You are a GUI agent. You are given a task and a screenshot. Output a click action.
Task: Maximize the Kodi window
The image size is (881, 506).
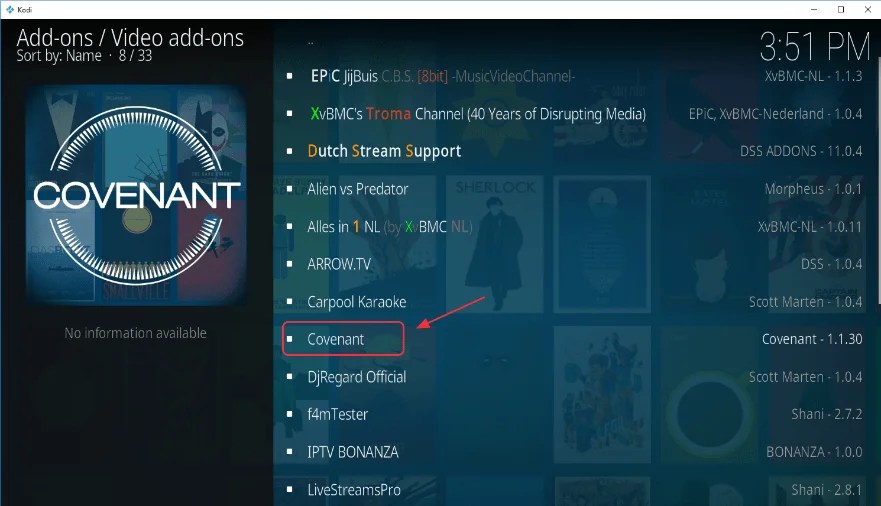click(x=841, y=10)
